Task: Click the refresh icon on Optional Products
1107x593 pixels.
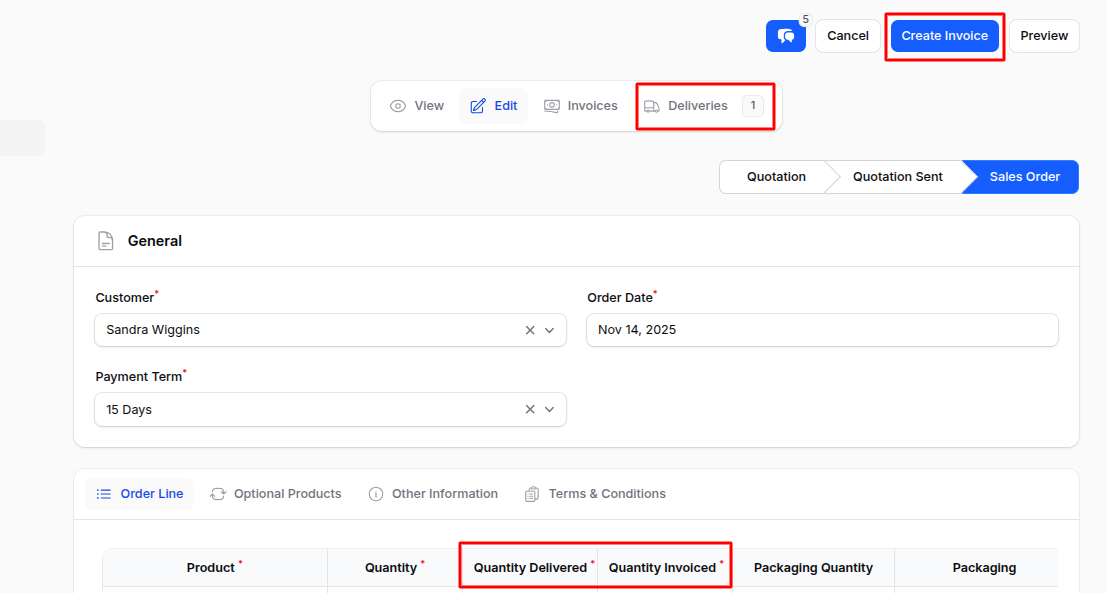Action: [217, 493]
